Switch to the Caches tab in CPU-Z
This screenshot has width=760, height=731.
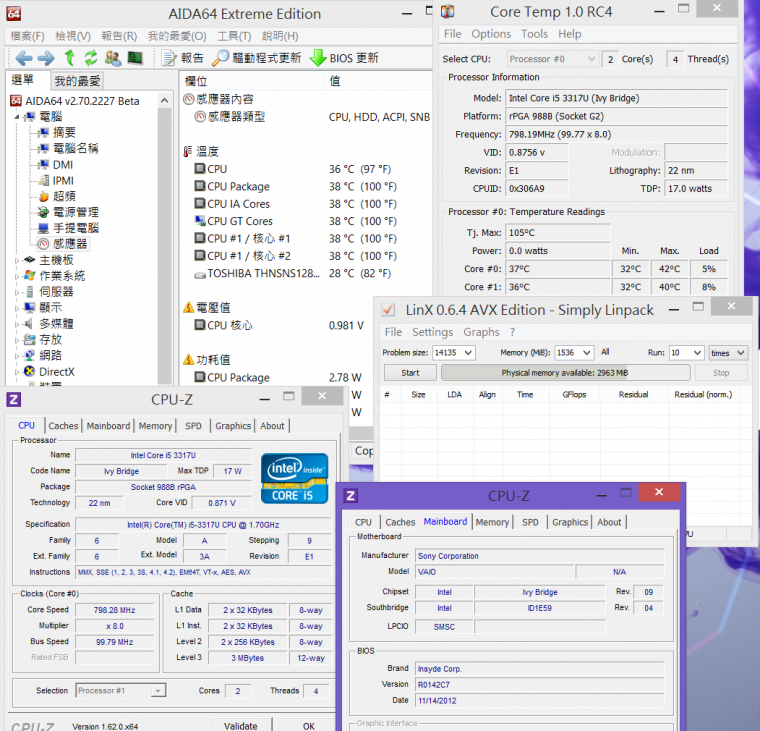(63, 426)
